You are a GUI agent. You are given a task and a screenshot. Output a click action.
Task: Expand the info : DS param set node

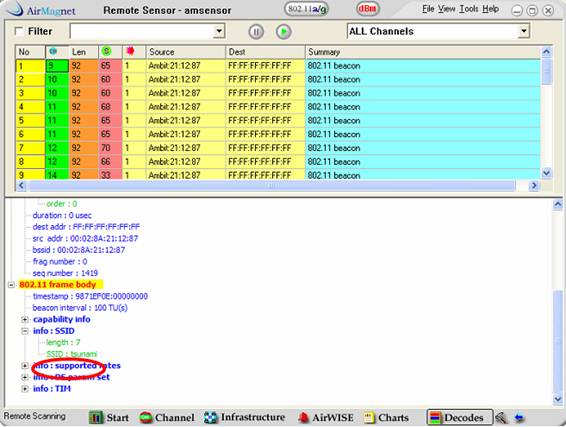point(25,377)
